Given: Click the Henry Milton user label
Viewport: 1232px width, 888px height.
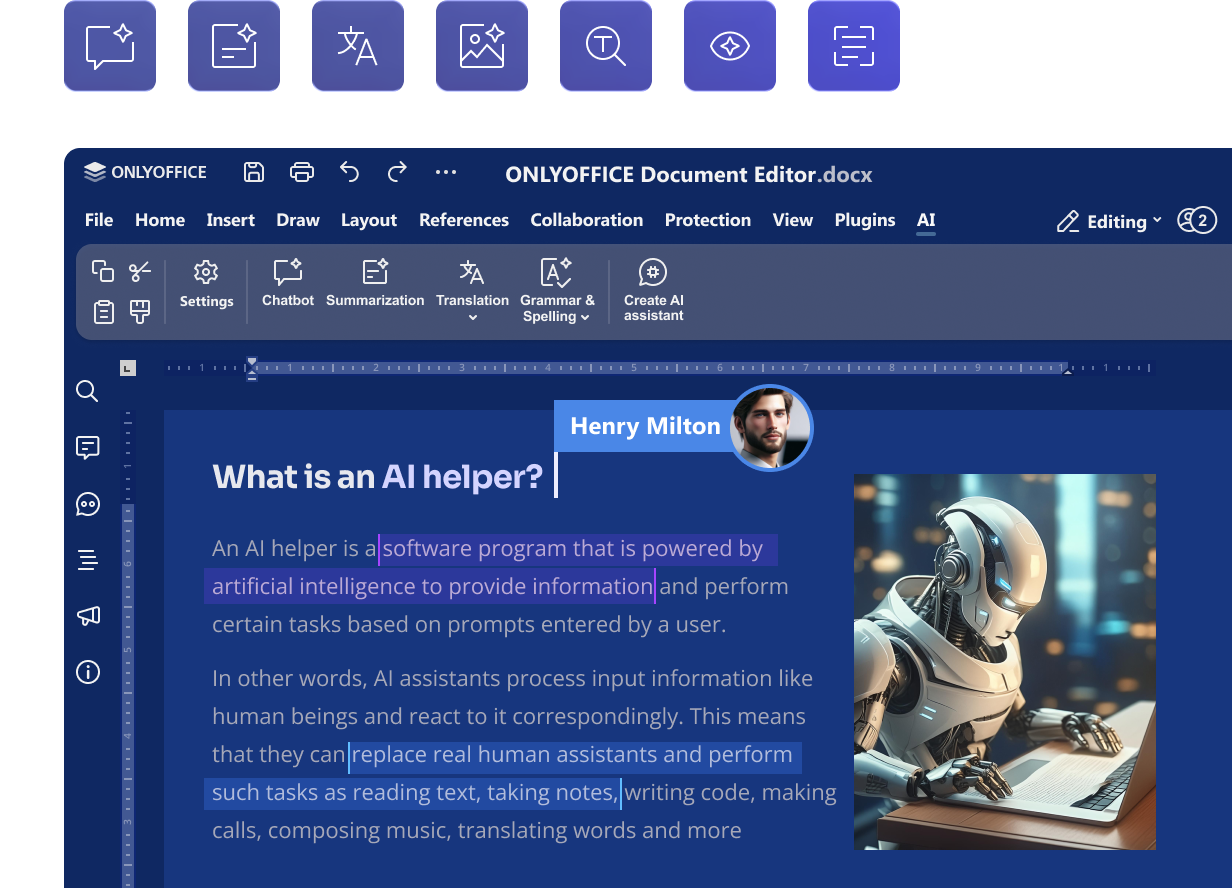Looking at the screenshot, I should pos(645,426).
